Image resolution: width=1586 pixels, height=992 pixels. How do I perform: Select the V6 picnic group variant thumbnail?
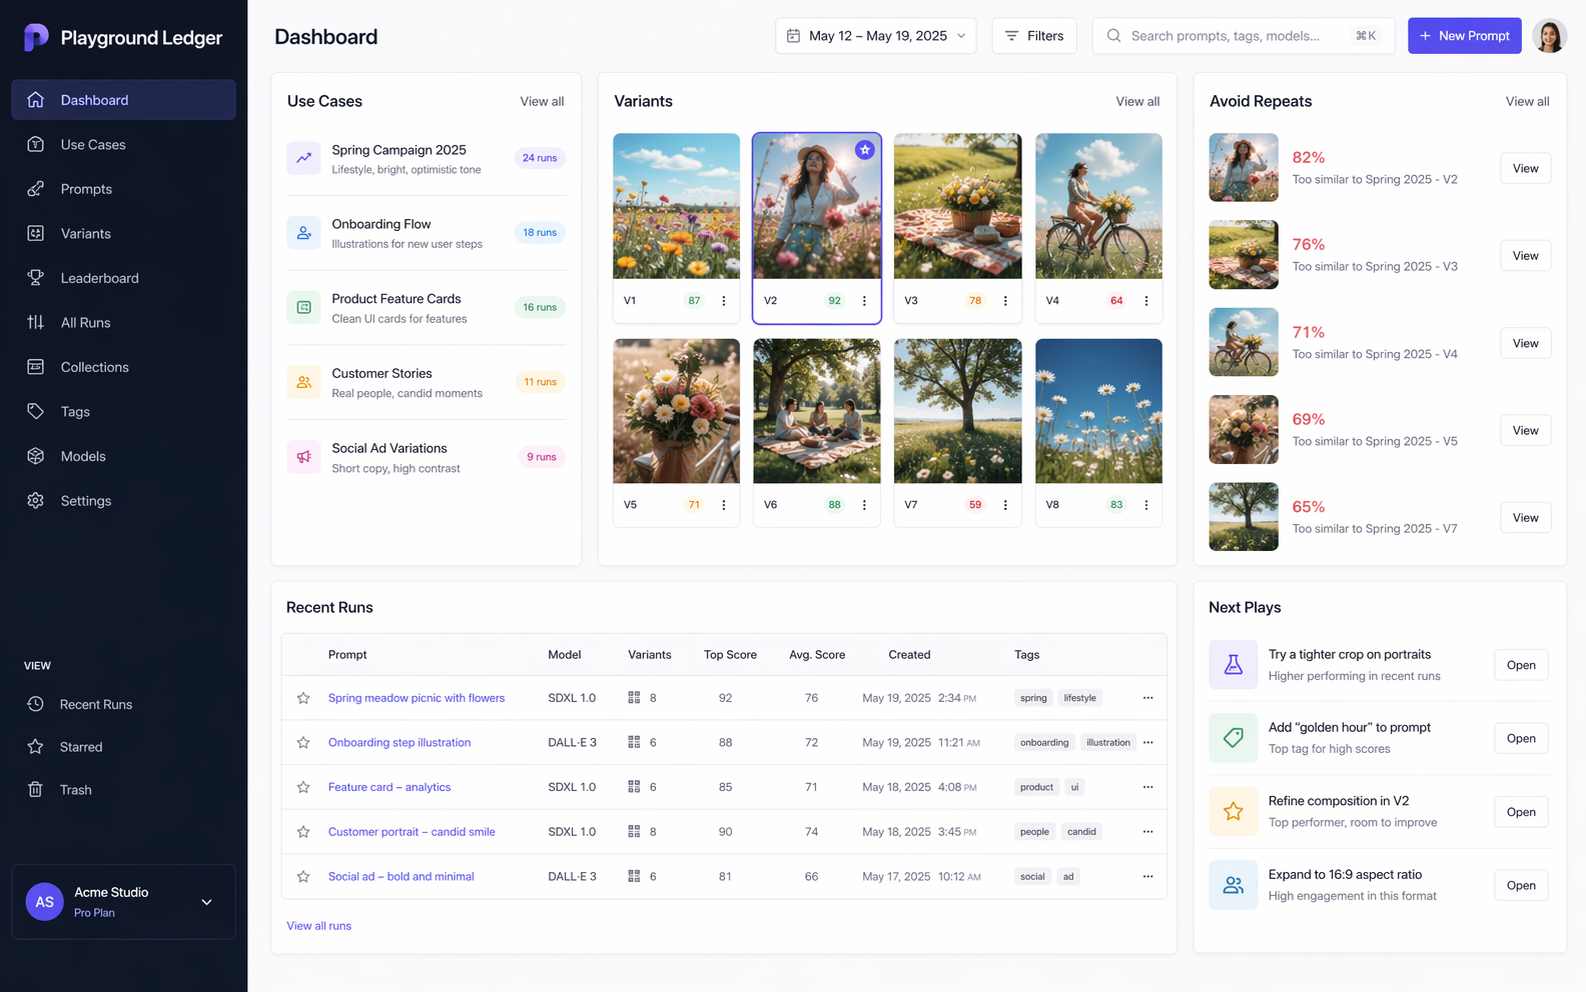pos(817,411)
